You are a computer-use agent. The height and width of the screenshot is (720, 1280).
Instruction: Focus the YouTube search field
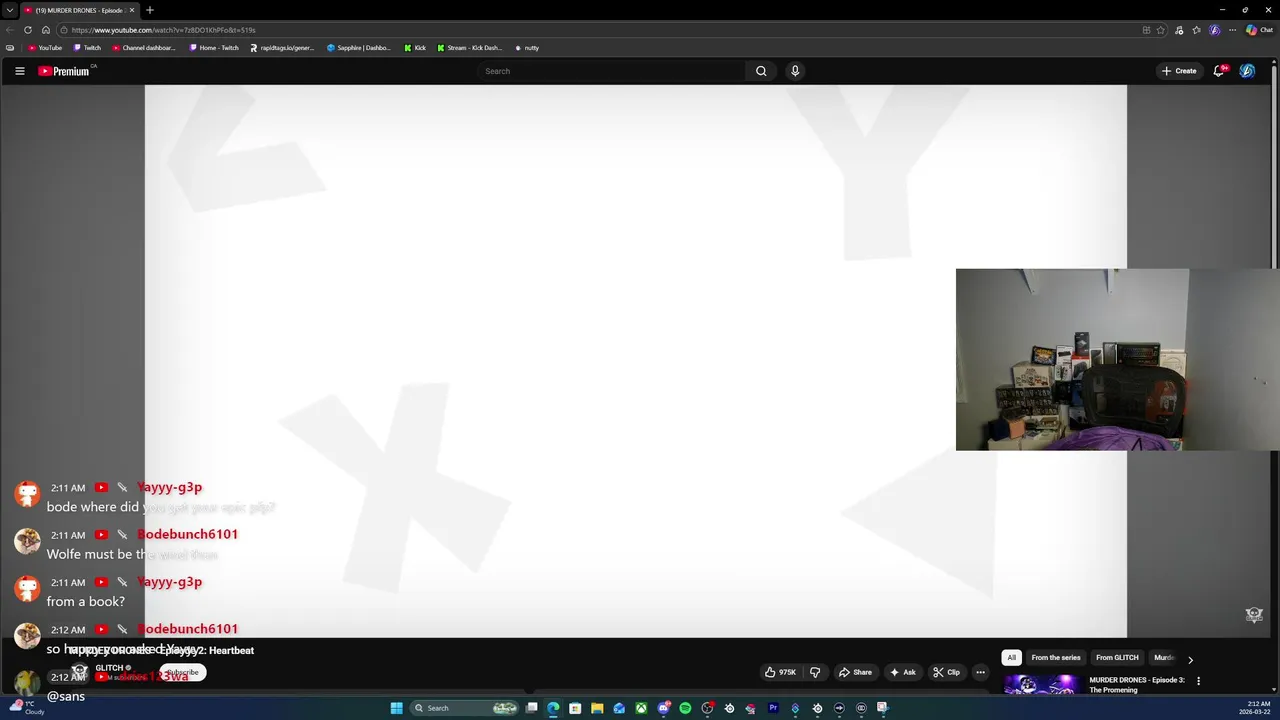coord(610,71)
